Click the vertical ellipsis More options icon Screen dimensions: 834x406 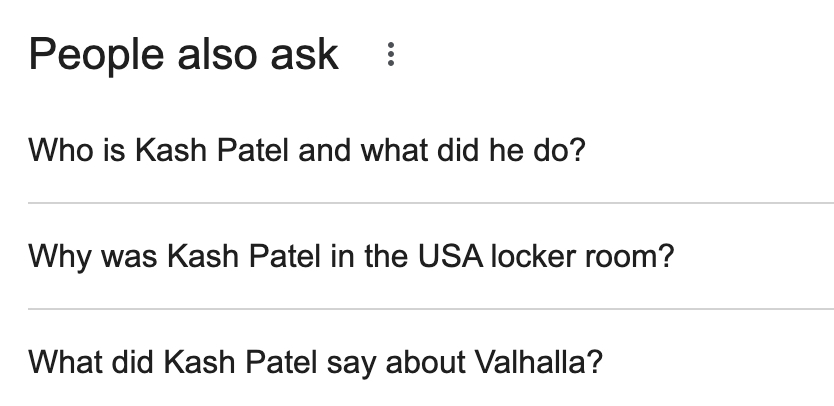390,55
